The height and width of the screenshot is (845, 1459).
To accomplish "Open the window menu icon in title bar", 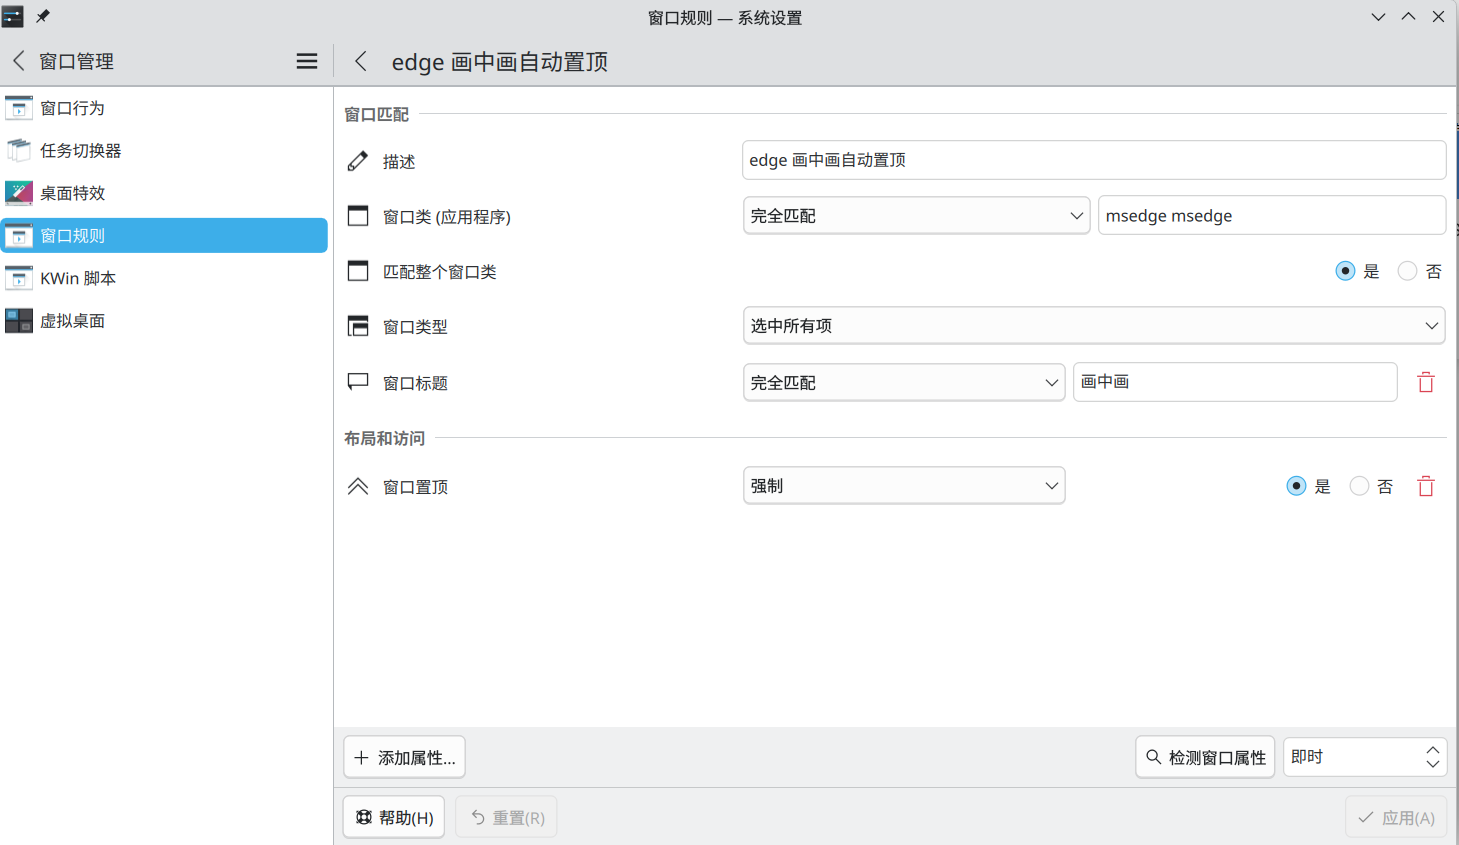I will (x=12, y=16).
